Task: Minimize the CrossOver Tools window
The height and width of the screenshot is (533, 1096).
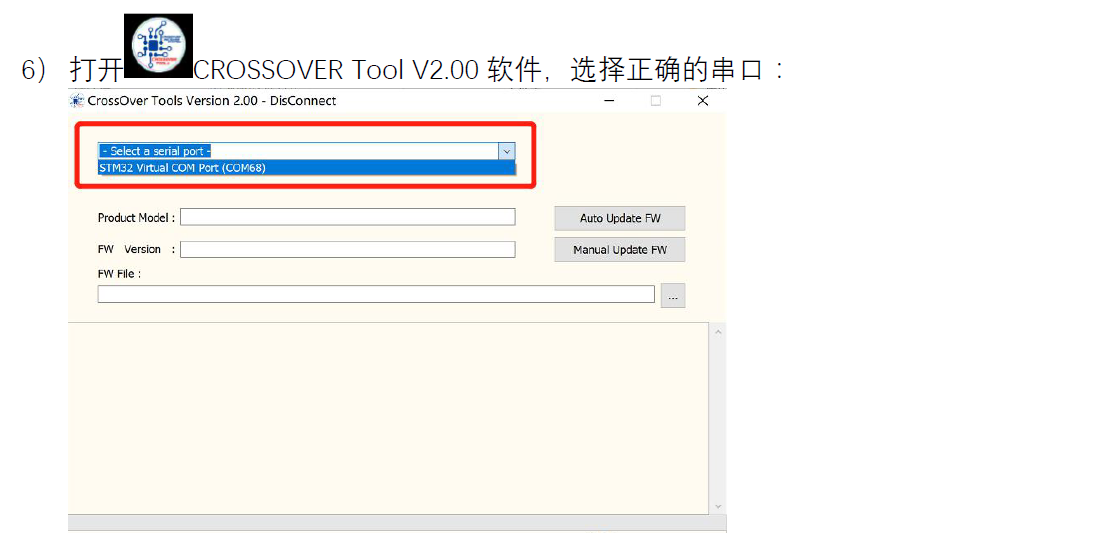Action: click(610, 101)
